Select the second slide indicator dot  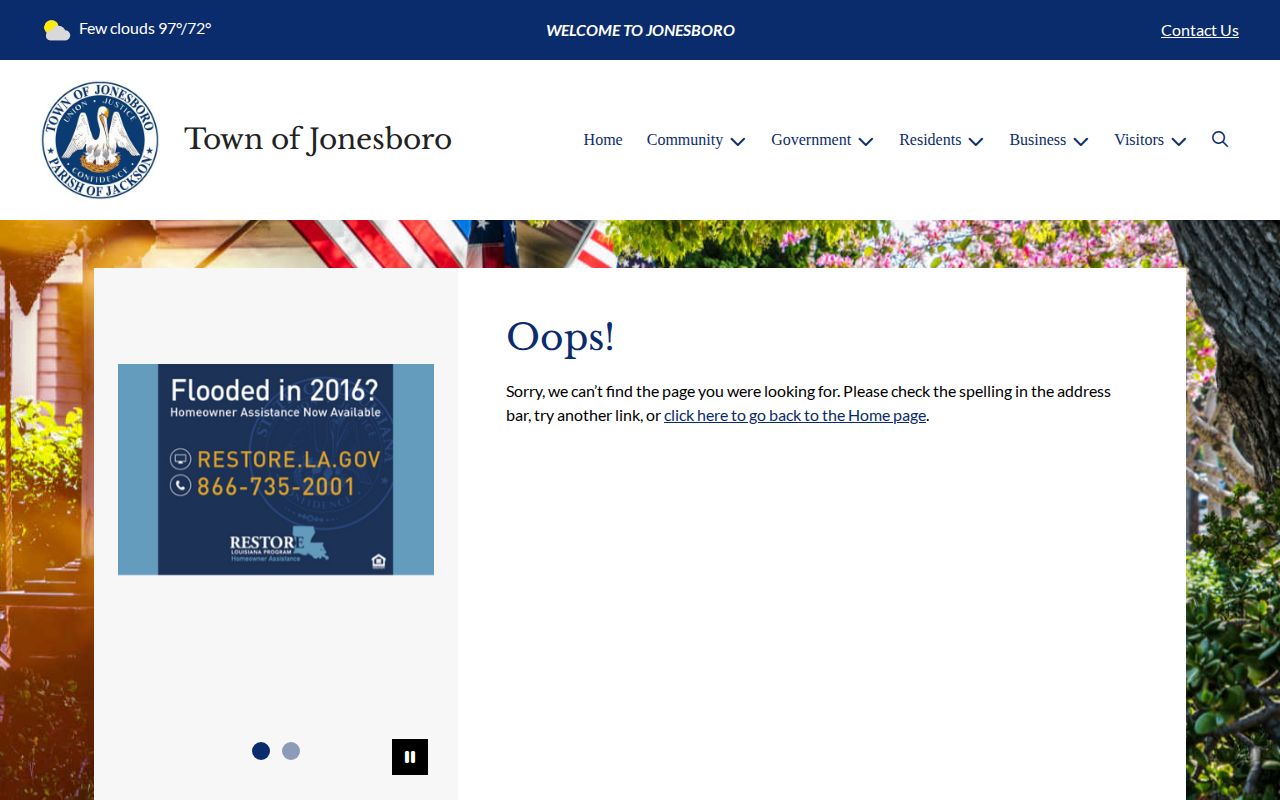pos(291,751)
